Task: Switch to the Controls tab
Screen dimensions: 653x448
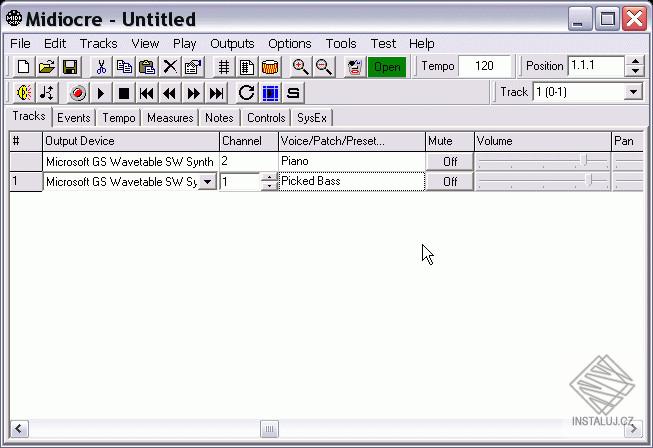Action: pyautogui.click(x=266, y=118)
